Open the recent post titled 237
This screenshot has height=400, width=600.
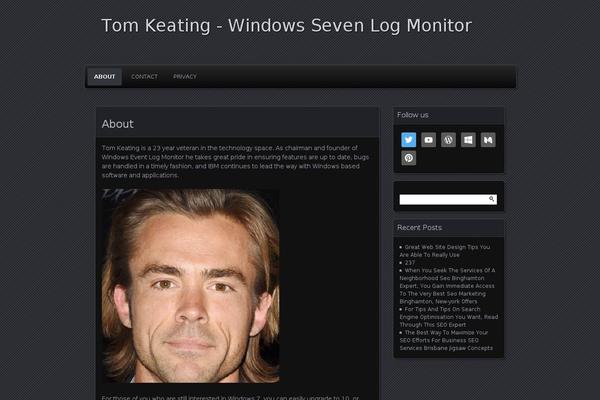tap(409, 263)
